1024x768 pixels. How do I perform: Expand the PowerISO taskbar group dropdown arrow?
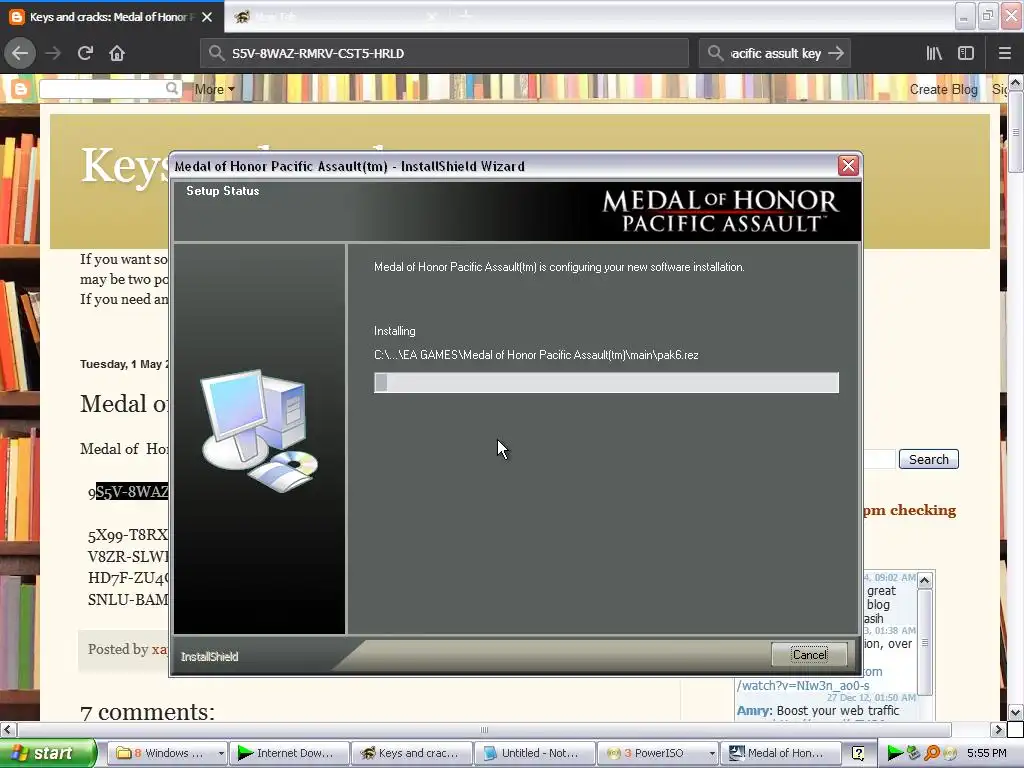pyautogui.click(x=712, y=753)
